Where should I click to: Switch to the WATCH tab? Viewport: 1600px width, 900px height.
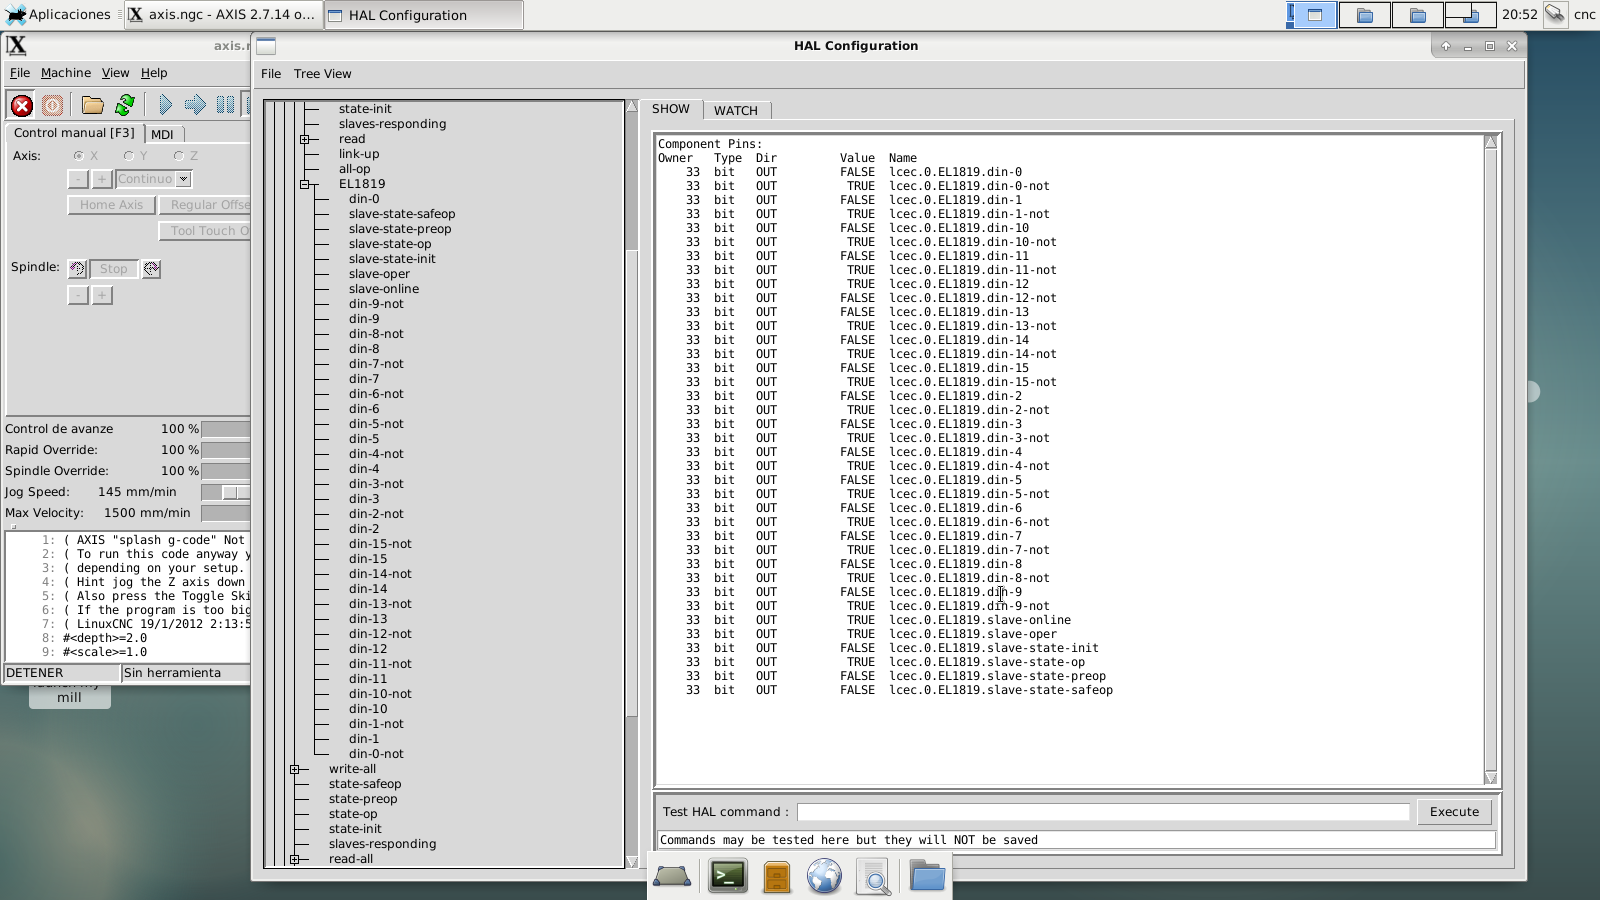[736, 110]
